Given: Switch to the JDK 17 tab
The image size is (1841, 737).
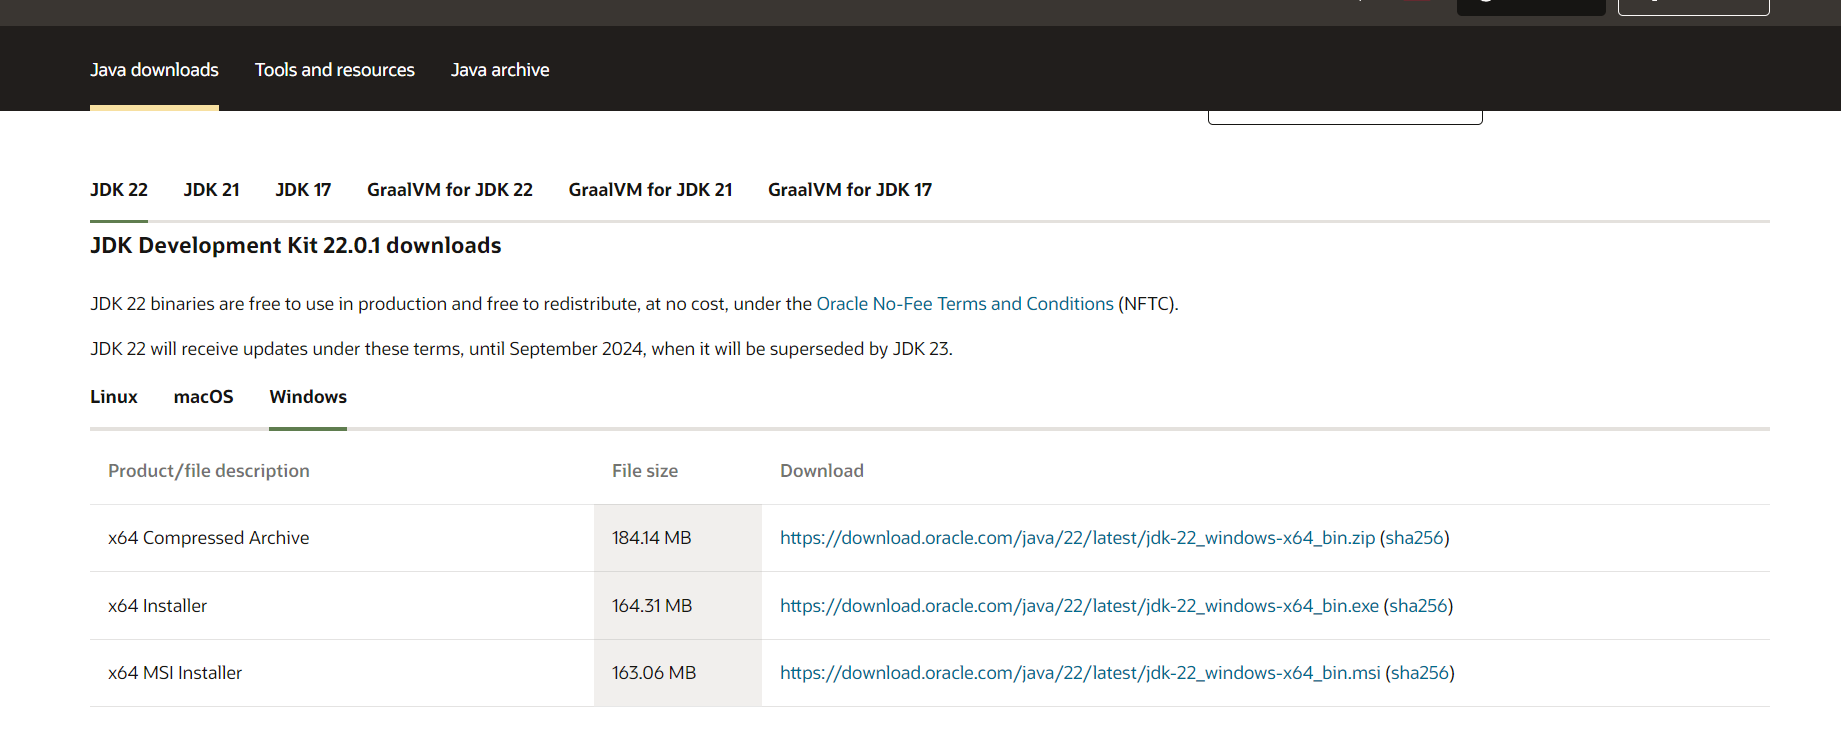Looking at the screenshot, I should click(303, 190).
